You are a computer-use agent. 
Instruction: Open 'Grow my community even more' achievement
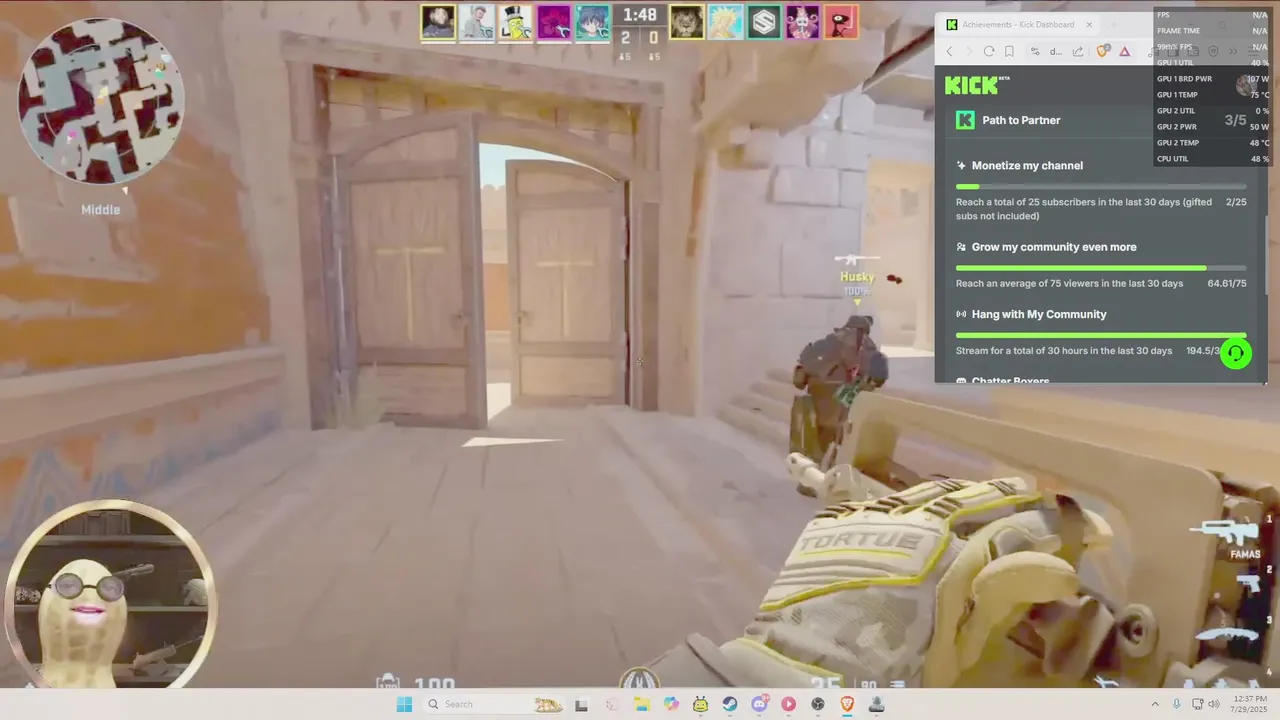[1054, 247]
